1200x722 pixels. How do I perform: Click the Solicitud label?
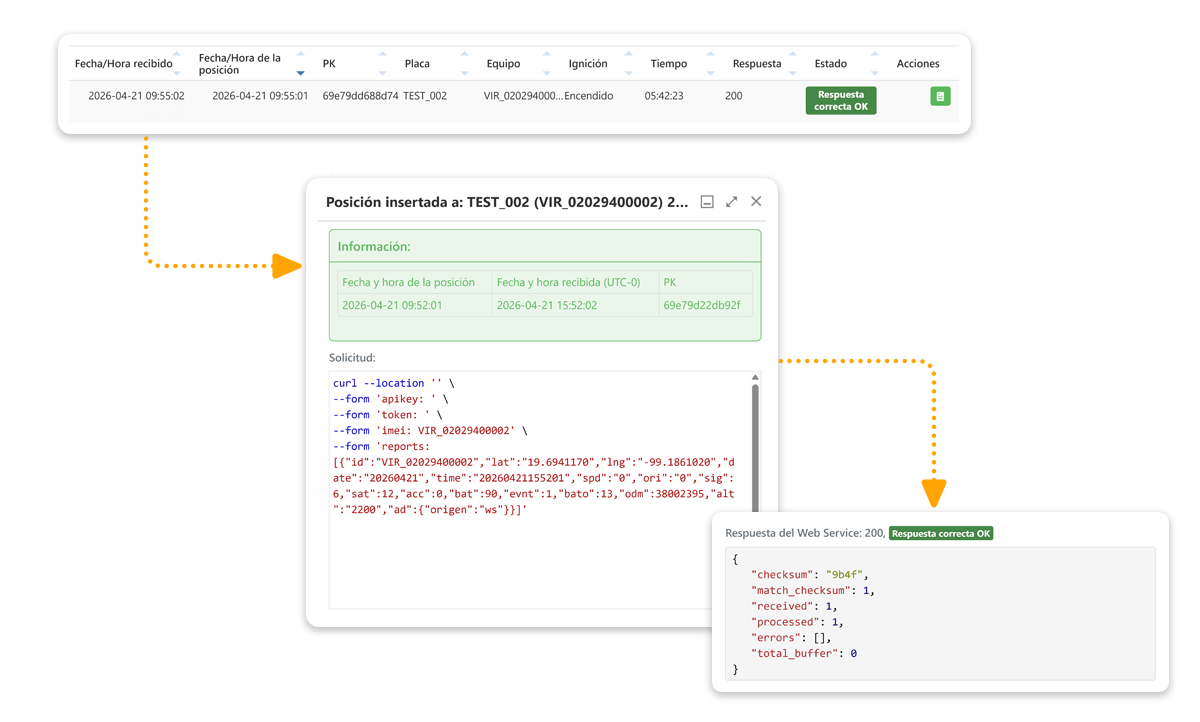point(352,357)
